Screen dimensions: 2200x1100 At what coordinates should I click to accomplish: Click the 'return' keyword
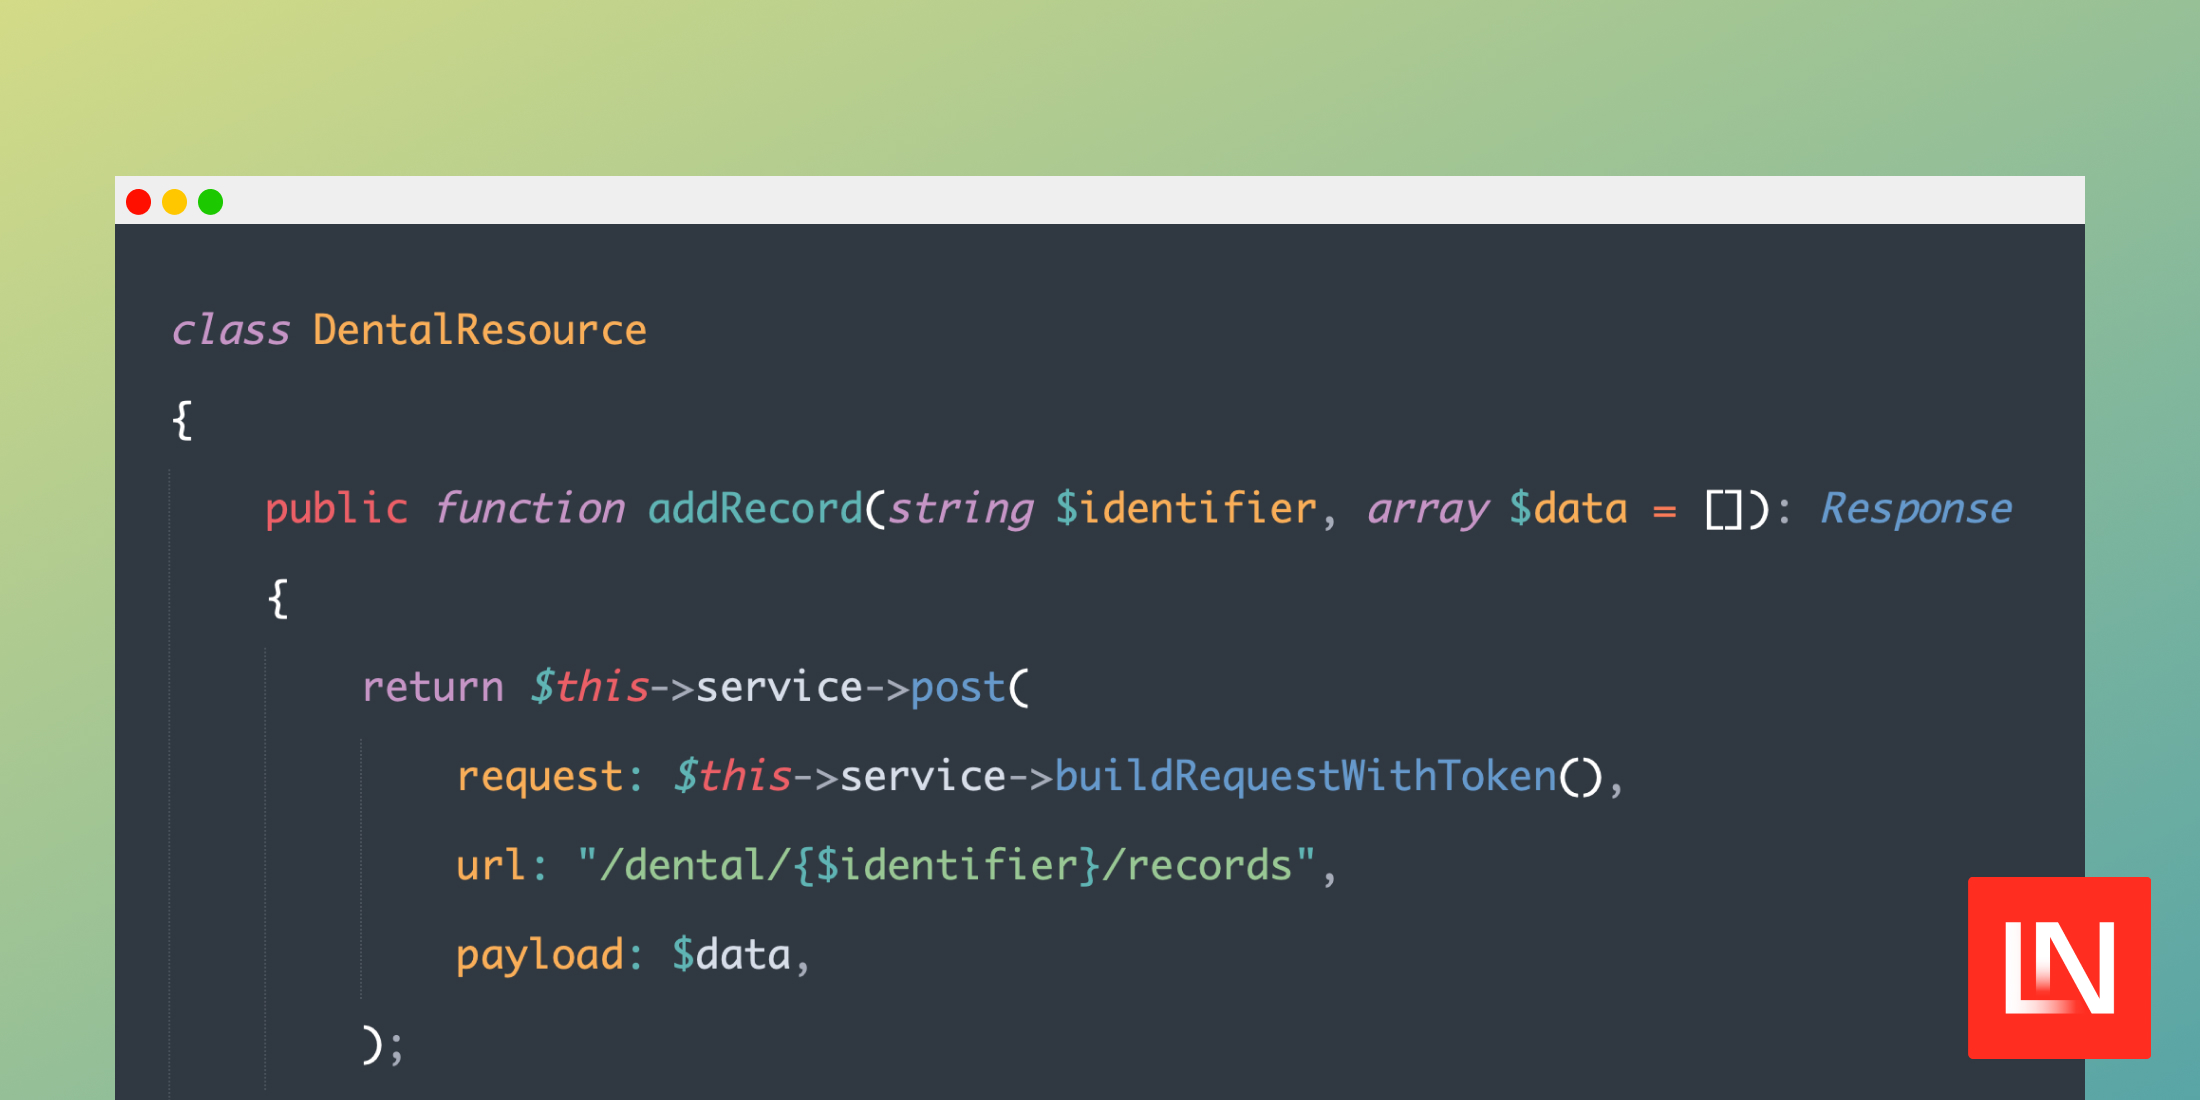[x=433, y=687]
